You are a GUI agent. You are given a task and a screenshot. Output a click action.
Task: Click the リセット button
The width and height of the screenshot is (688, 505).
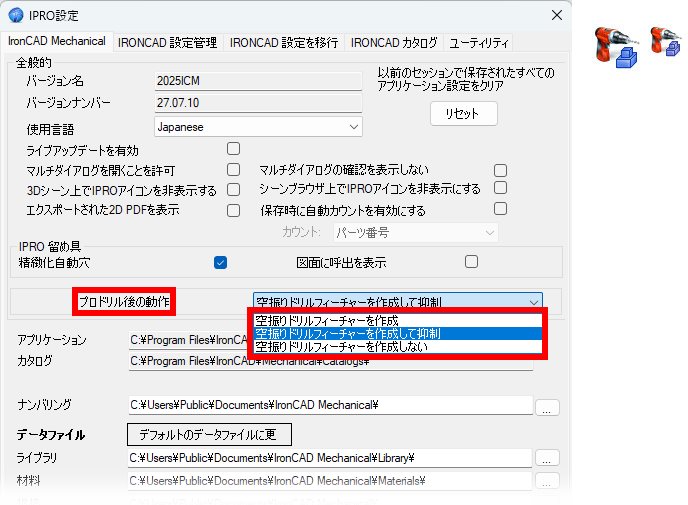coord(464,114)
